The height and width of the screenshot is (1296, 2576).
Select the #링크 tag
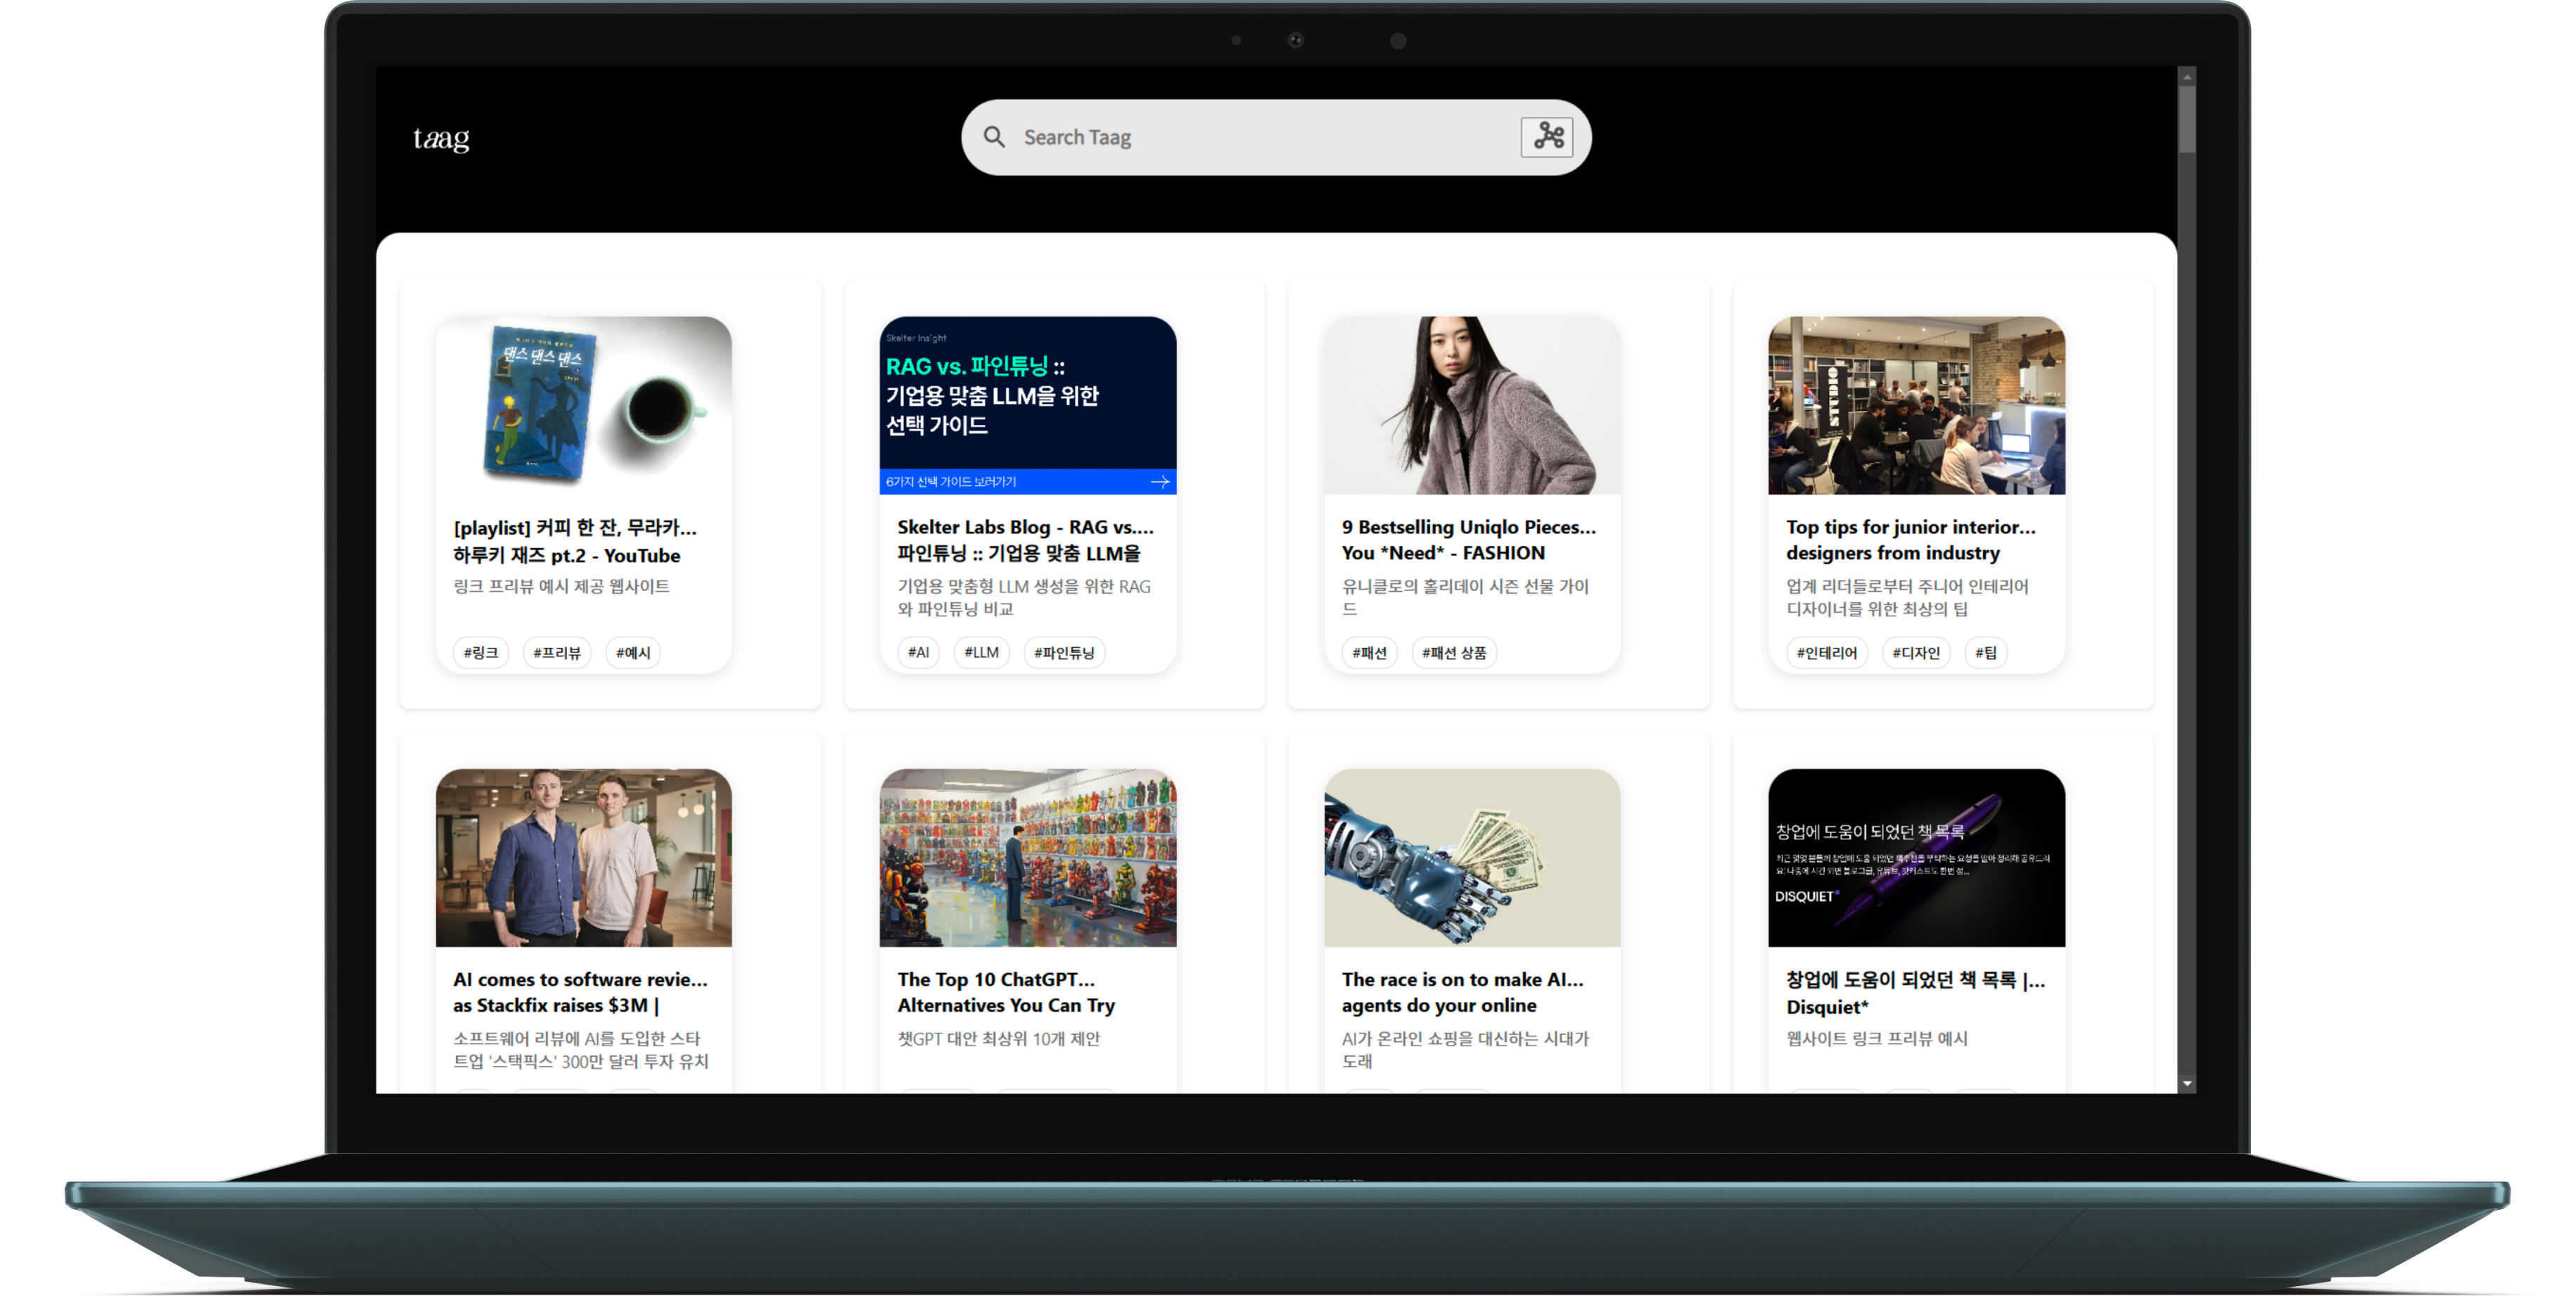point(480,653)
